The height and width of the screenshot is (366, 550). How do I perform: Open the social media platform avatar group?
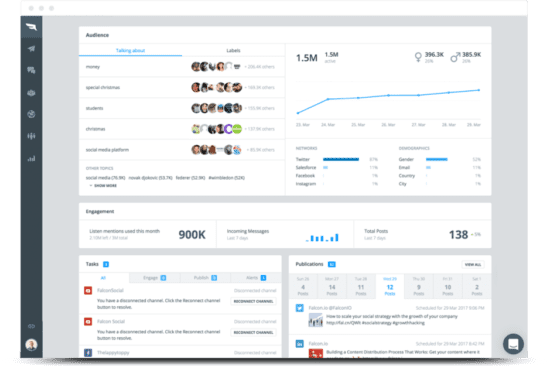tap(216, 150)
